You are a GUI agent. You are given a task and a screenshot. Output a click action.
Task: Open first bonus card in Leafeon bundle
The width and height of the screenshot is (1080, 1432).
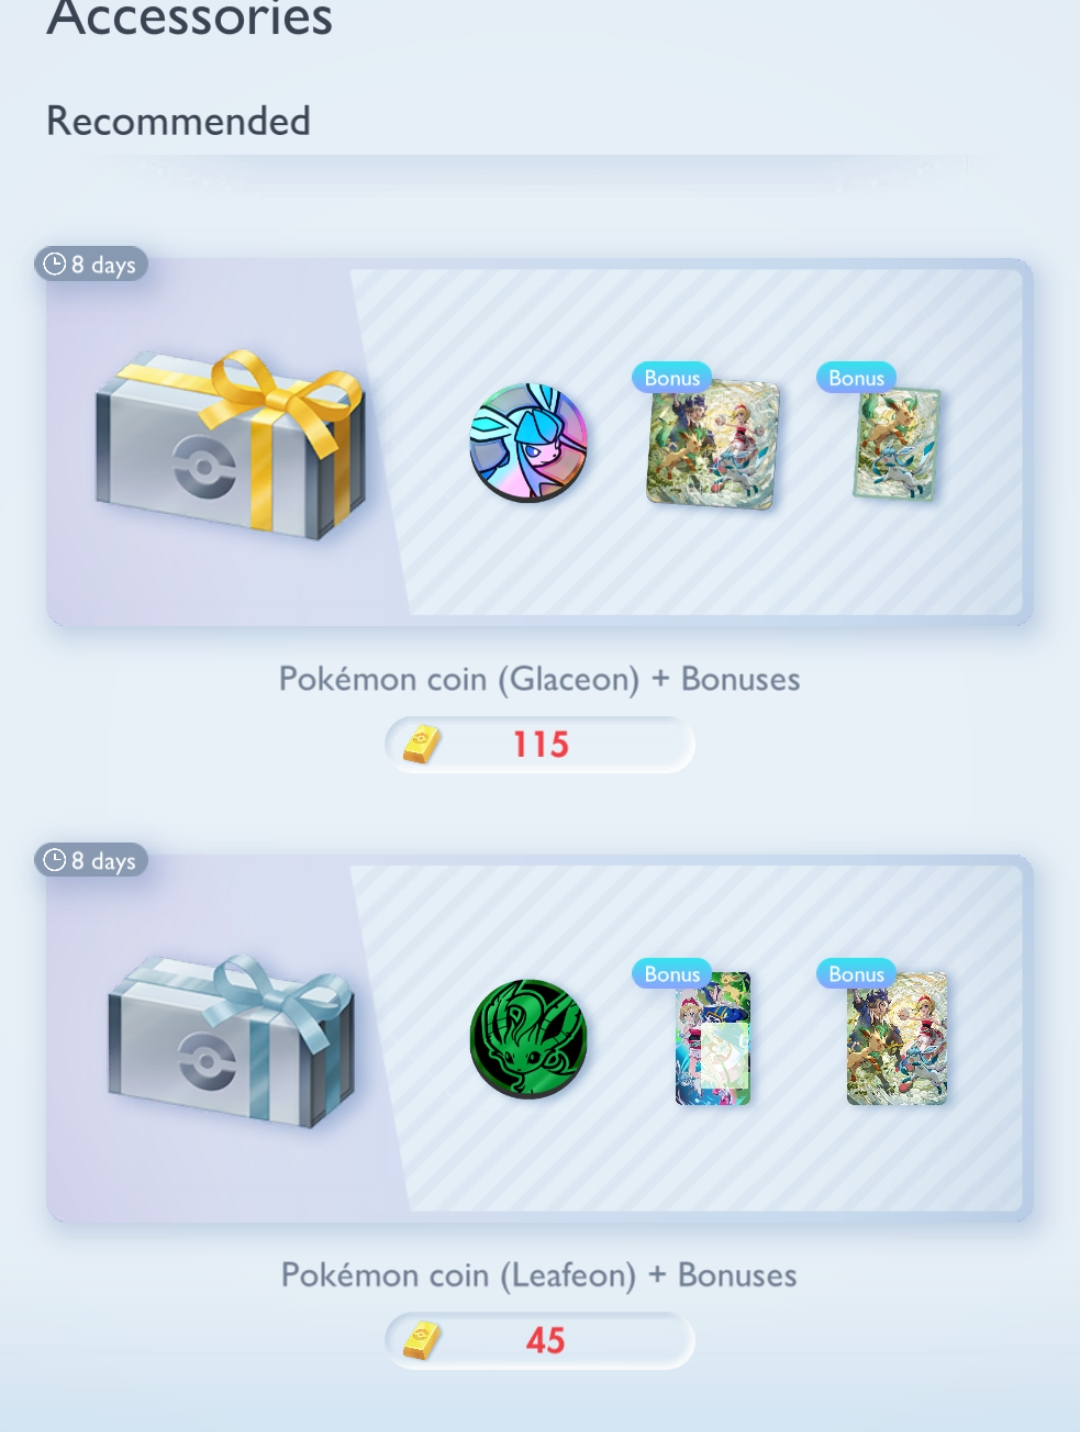(x=712, y=1038)
